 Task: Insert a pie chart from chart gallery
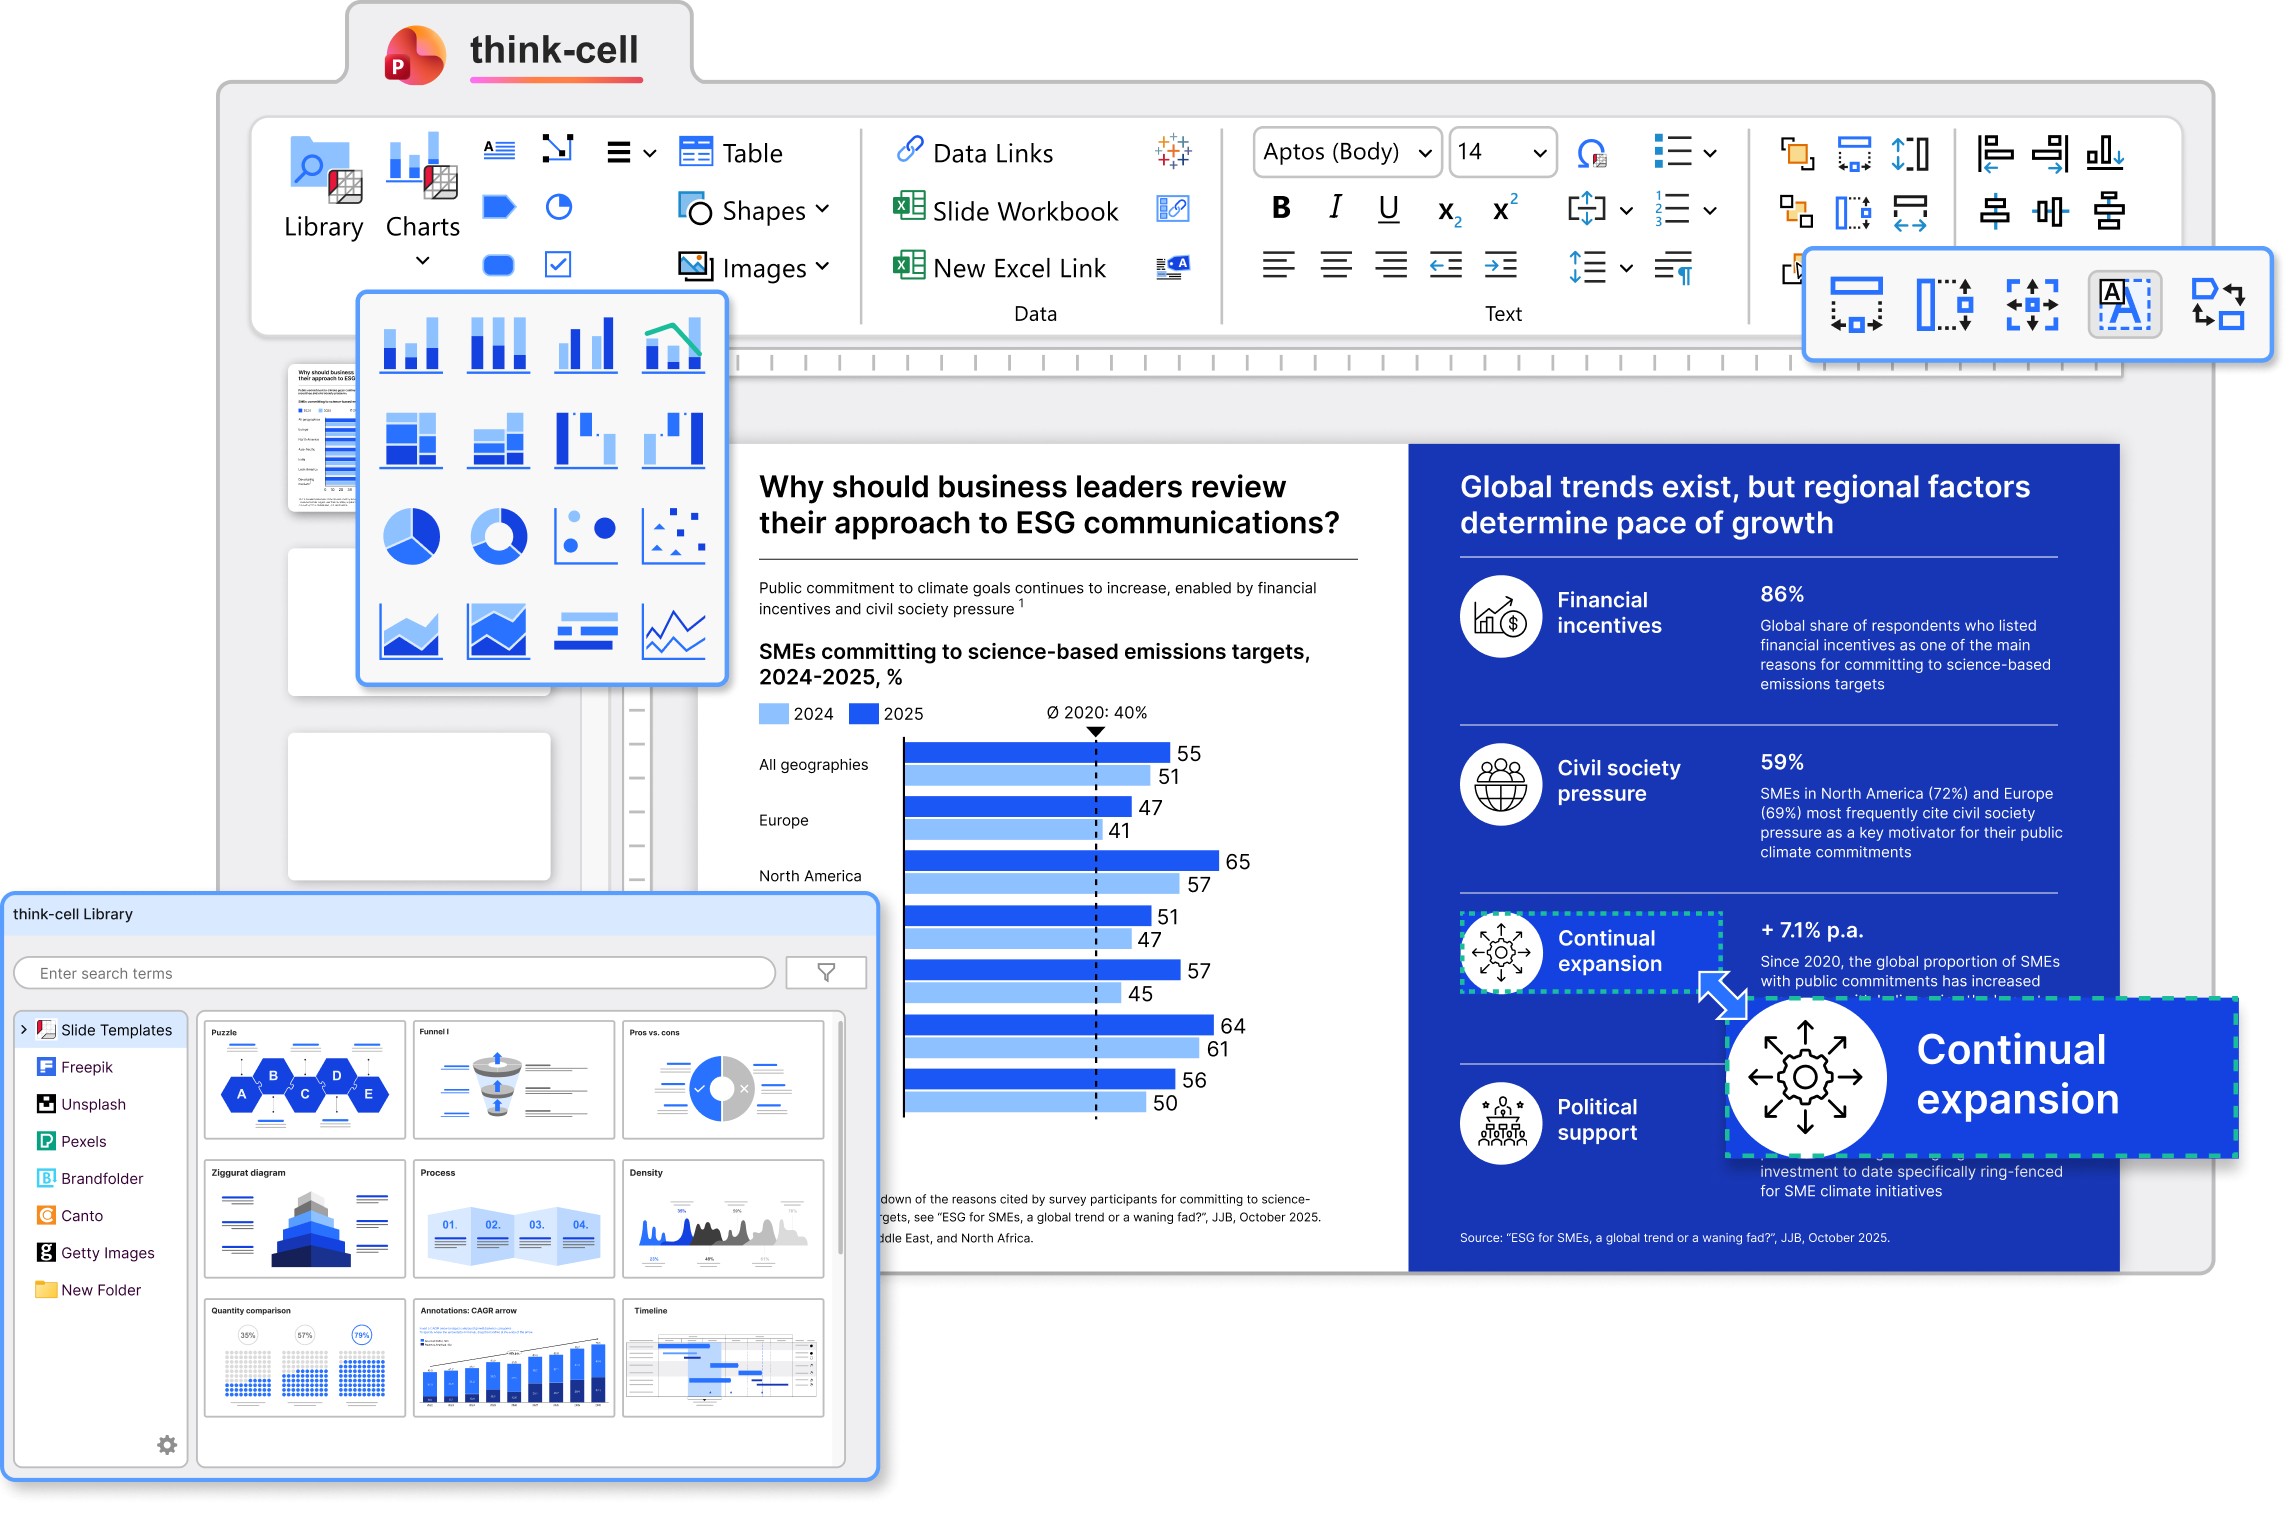(411, 536)
